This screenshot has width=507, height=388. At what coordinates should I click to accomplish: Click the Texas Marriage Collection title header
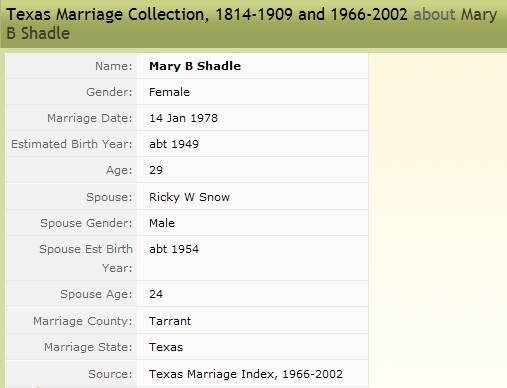(x=207, y=15)
